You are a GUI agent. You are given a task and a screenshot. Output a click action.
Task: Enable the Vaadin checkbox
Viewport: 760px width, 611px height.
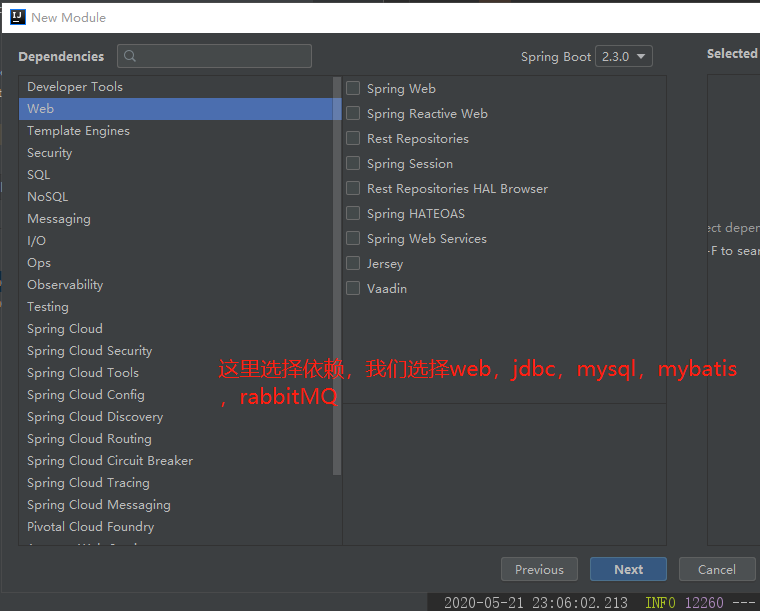click(x=353, y=288)
